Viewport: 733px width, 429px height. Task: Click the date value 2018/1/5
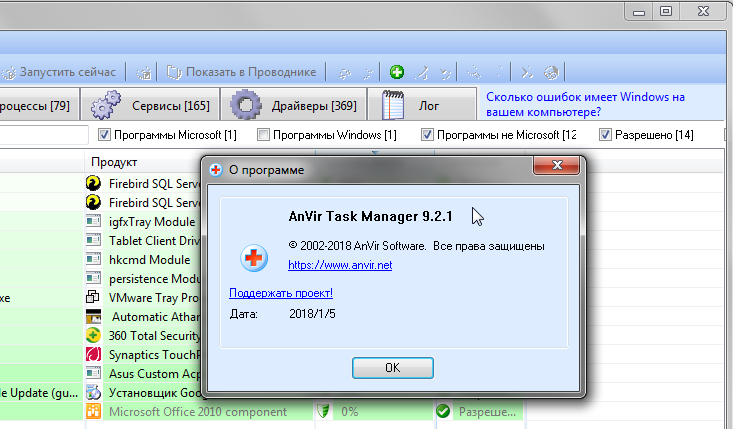(x=312, y=314)
